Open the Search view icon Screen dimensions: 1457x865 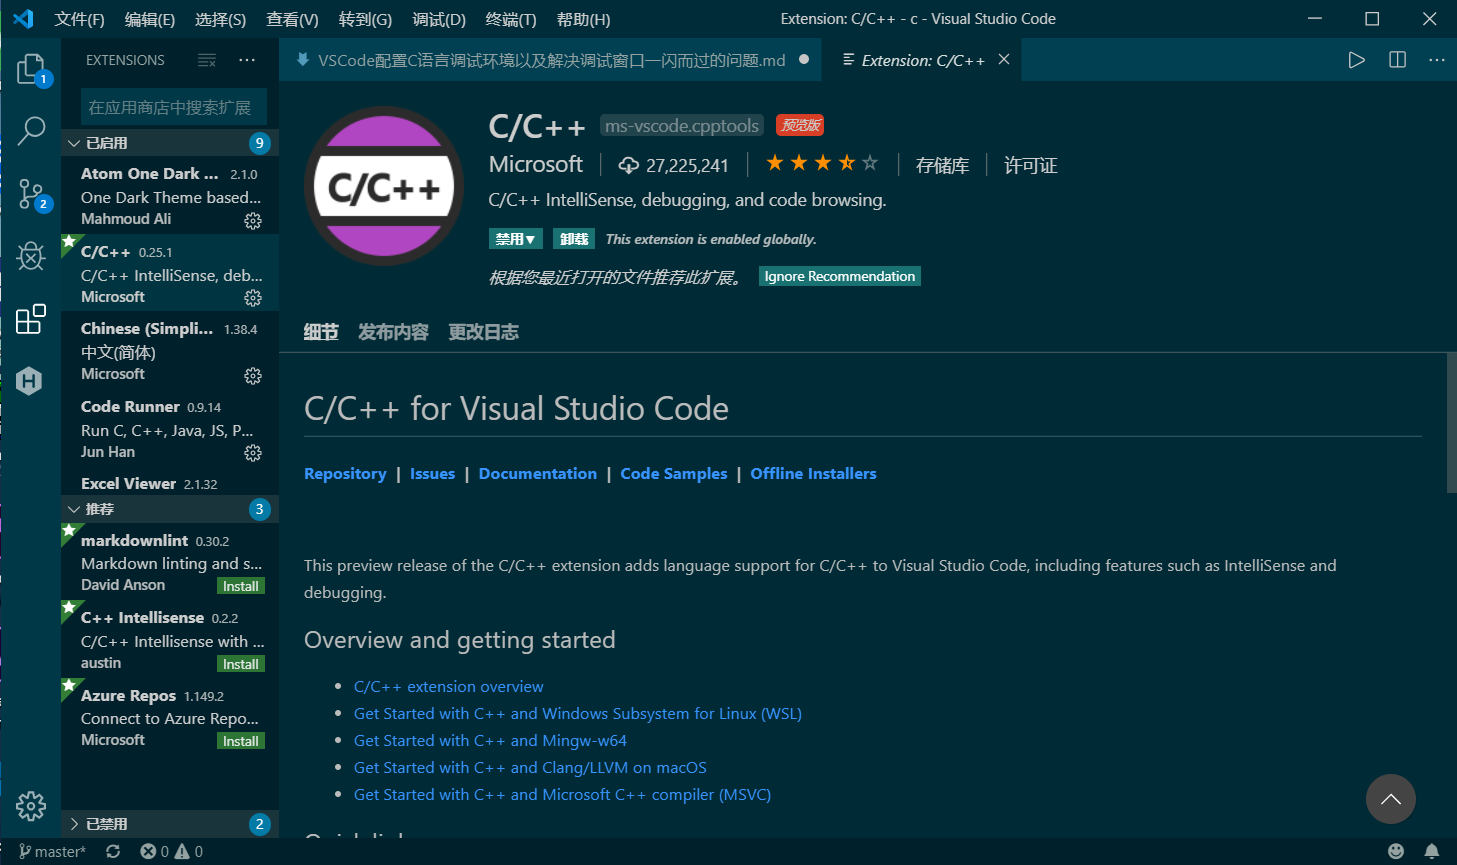(31, 130)
